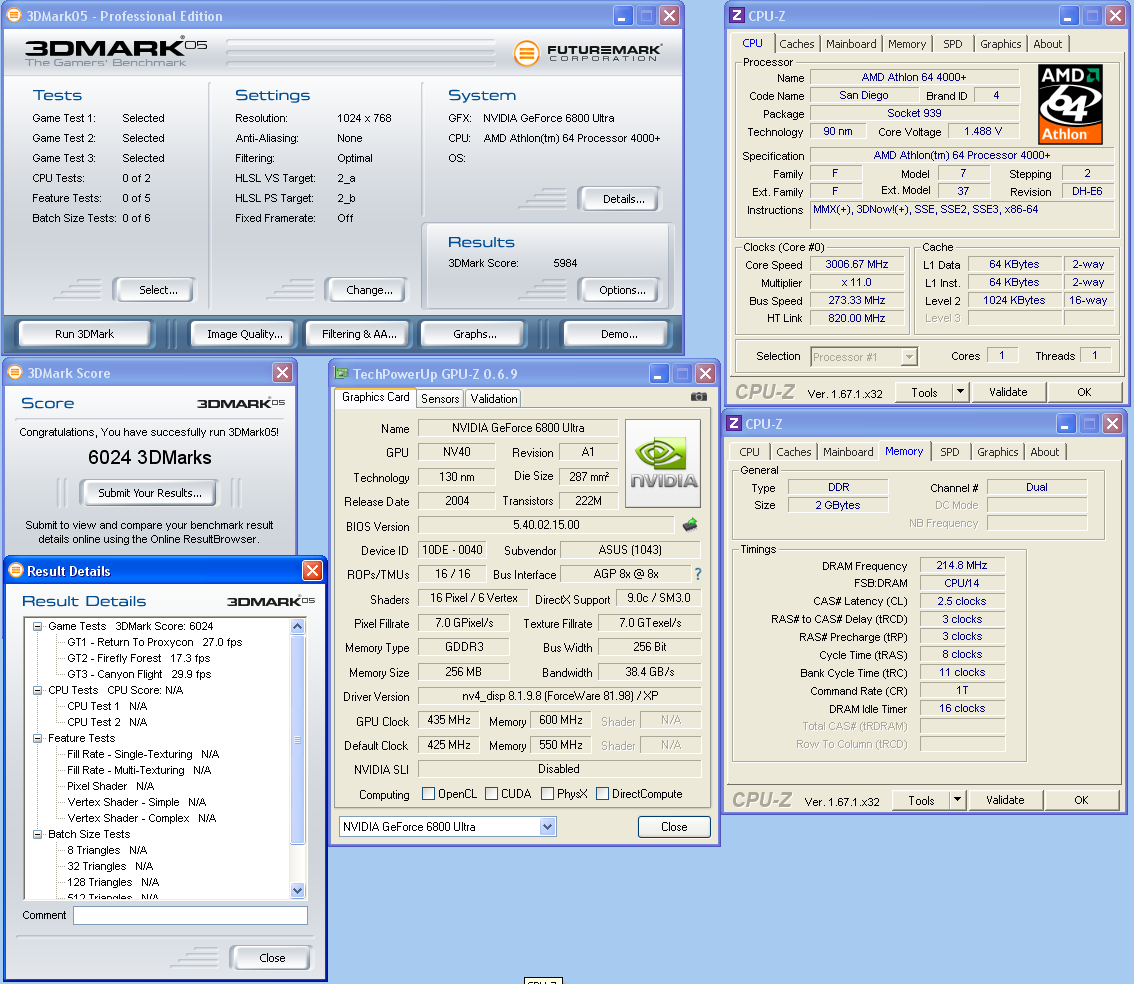Image resolution: width=1134 pixels, height=984 pixels.
Task: Open the Processor #1 selection dropdown
Action: click(910, 356)
